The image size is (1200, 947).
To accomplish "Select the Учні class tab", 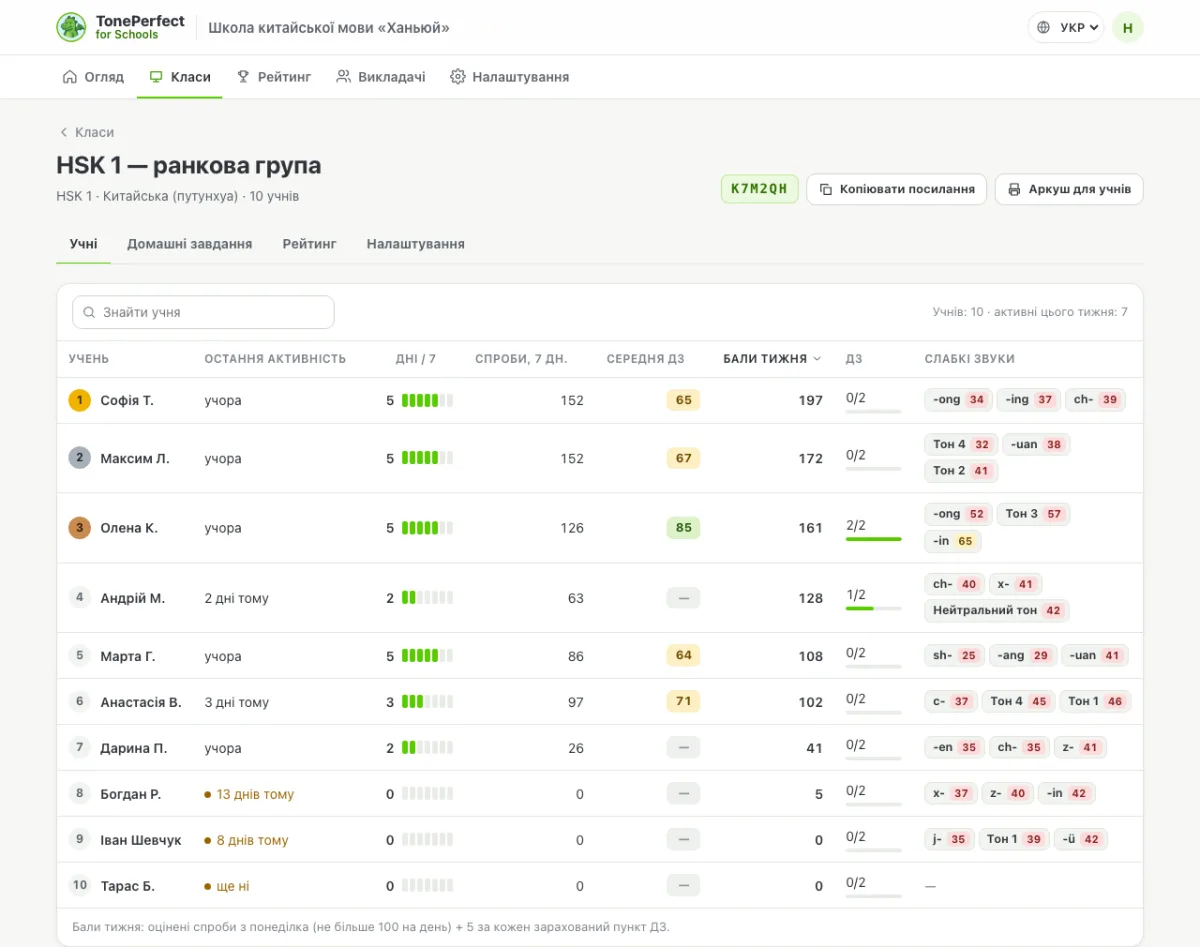I will click(84, 244).
